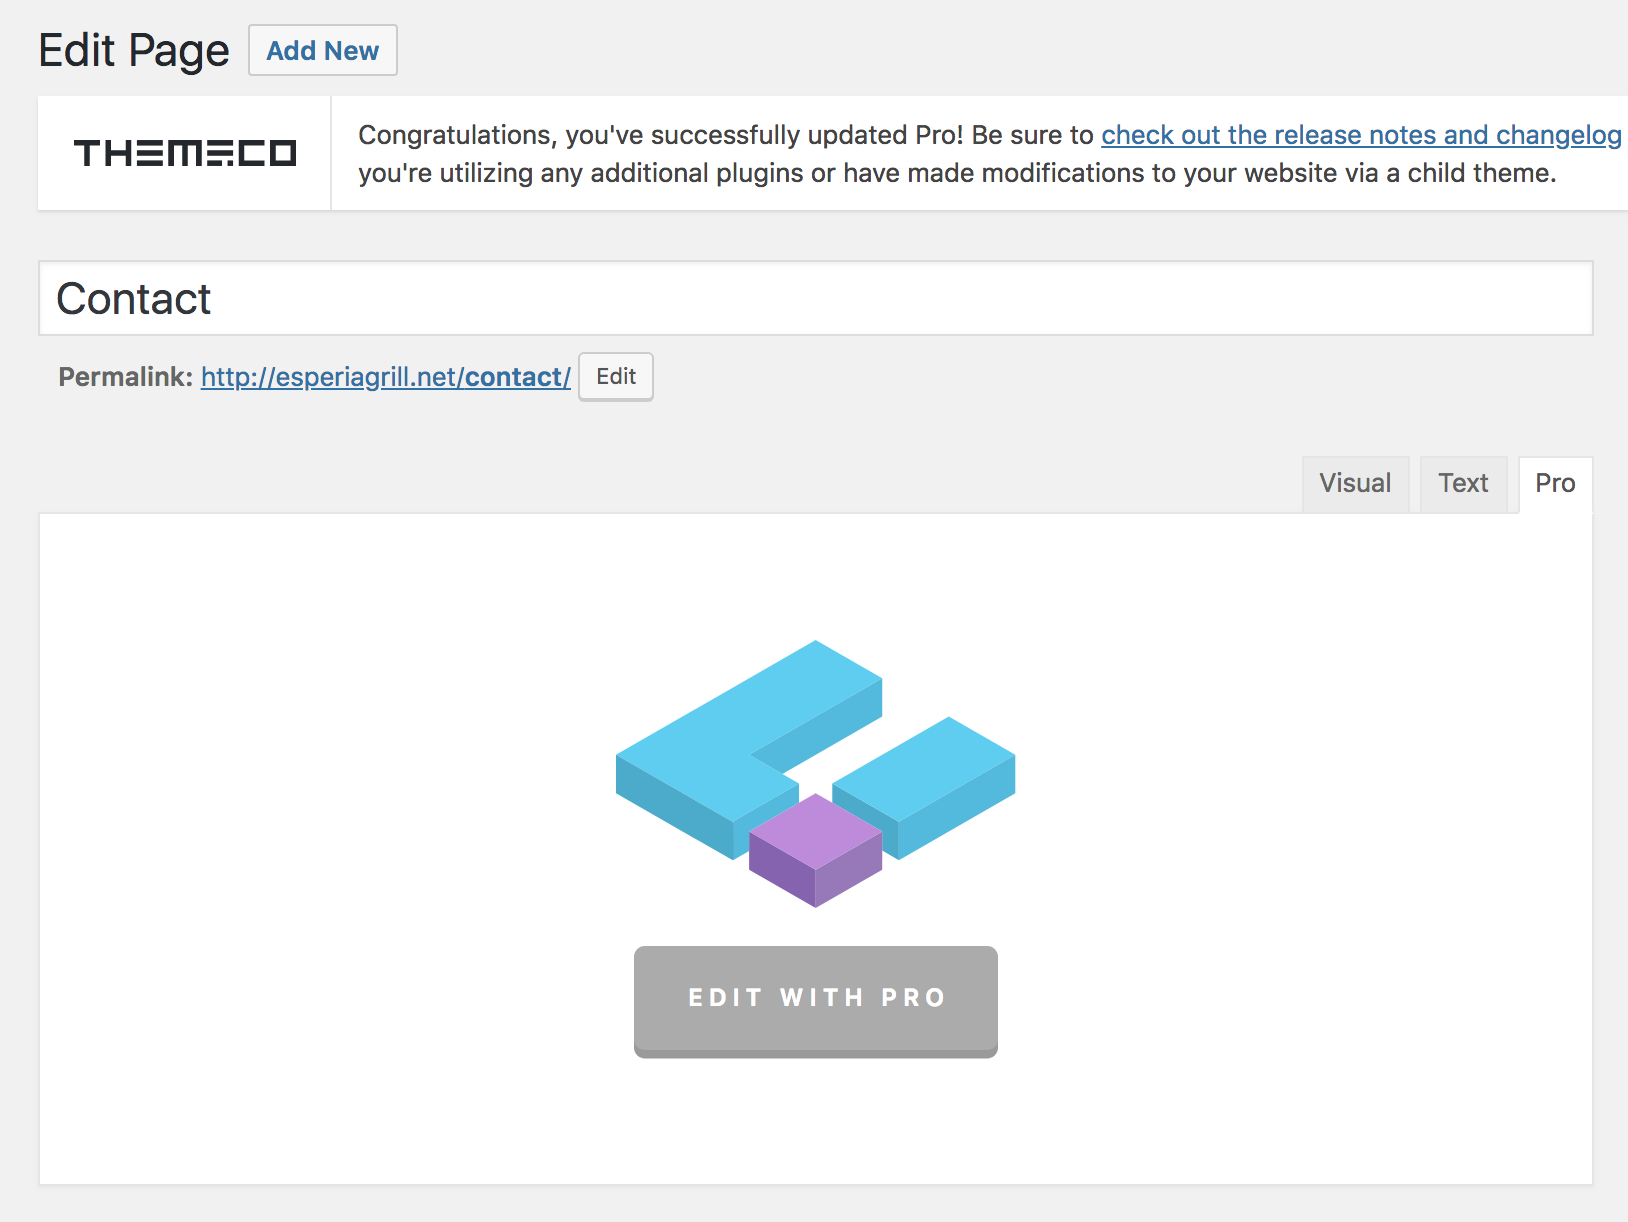Click the Pro isometric blocks logo
1628x1222 pixels.
[x=815, y=774]
